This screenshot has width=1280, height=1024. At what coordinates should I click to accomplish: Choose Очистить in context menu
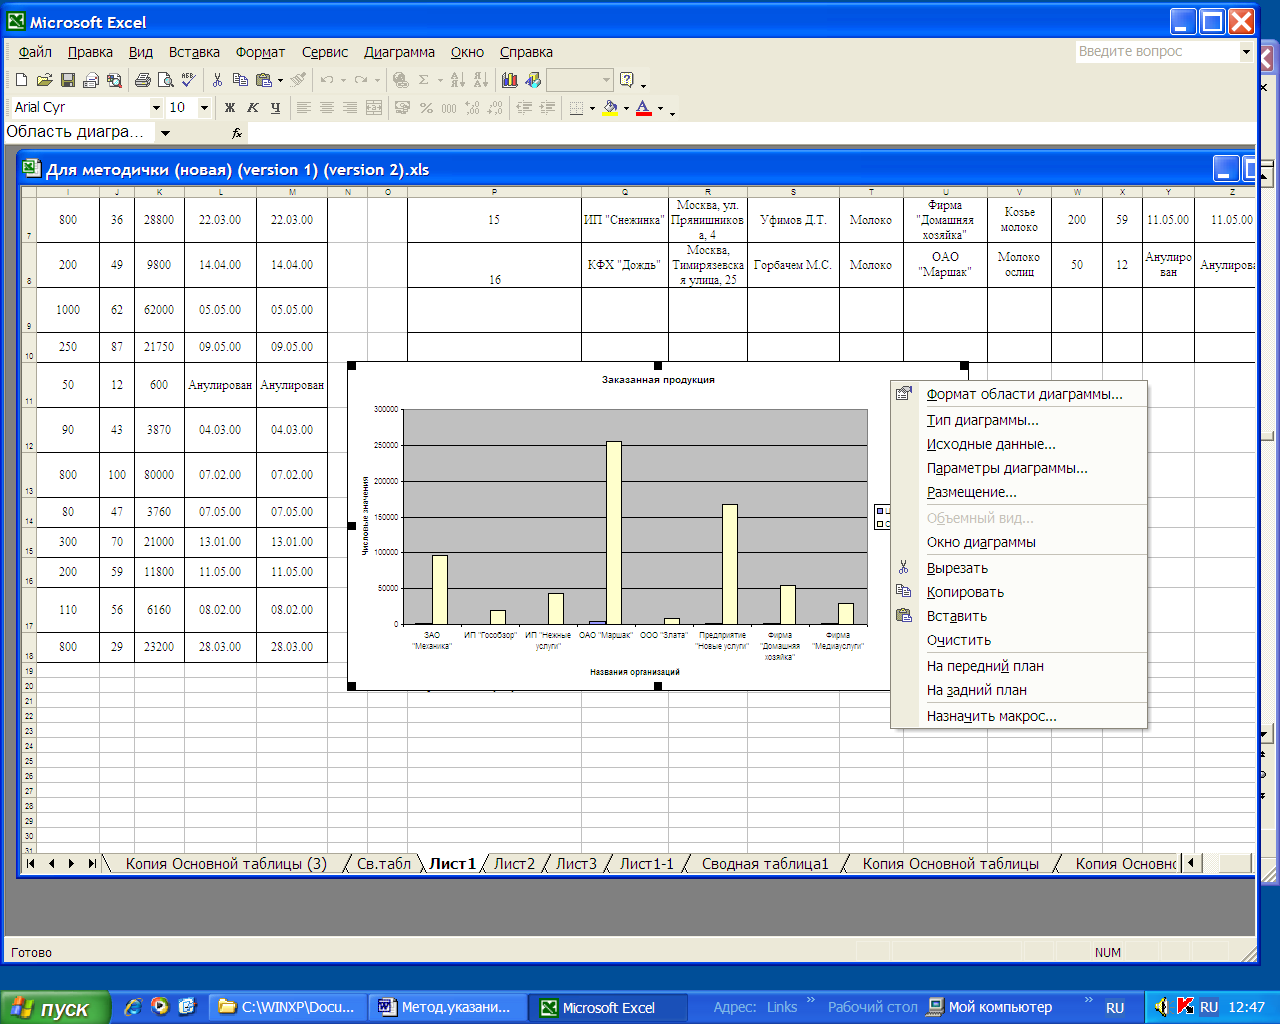click(1018, 640)
